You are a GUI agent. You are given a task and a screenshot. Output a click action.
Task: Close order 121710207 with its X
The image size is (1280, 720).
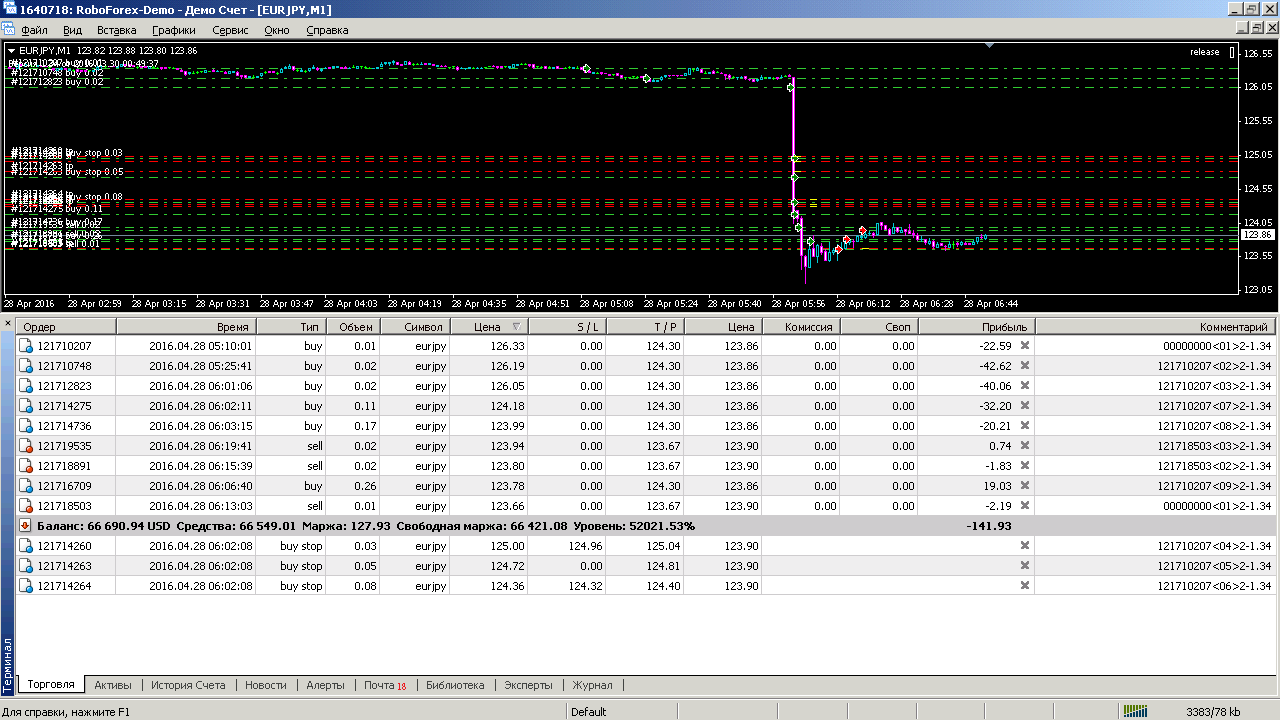click(1025, 346)
